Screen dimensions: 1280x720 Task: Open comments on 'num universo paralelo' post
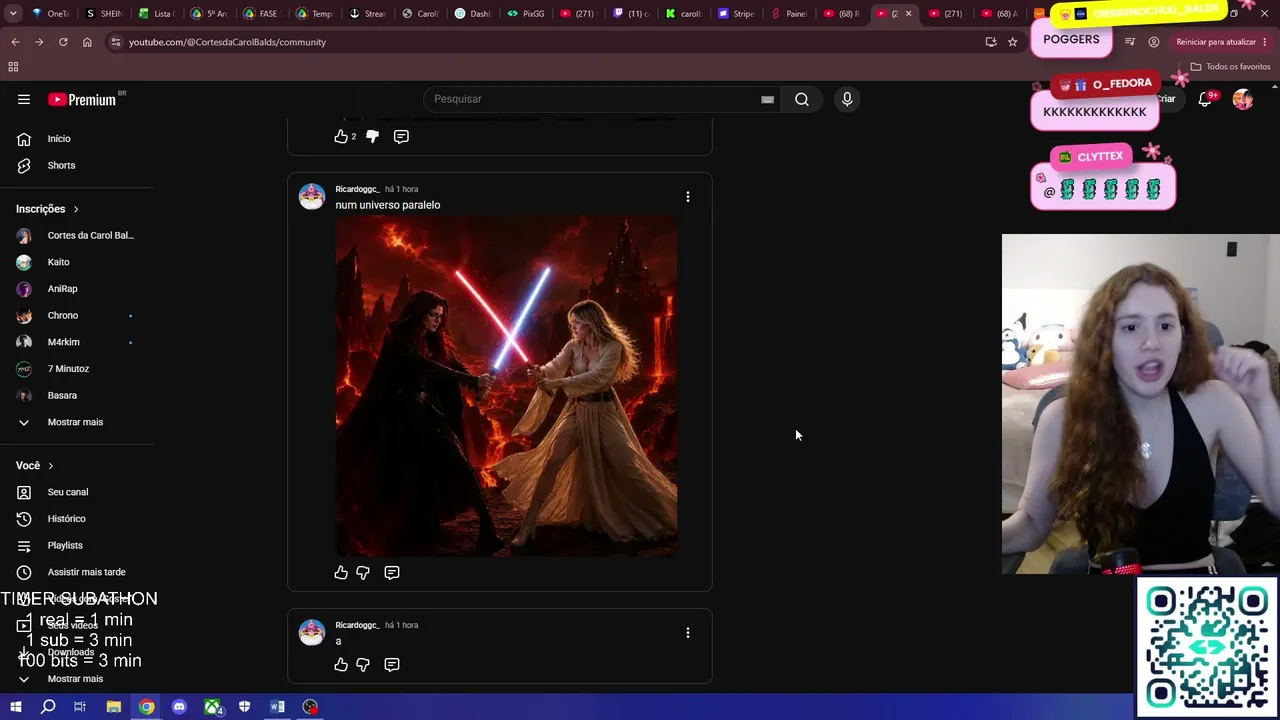pos(392,573)
